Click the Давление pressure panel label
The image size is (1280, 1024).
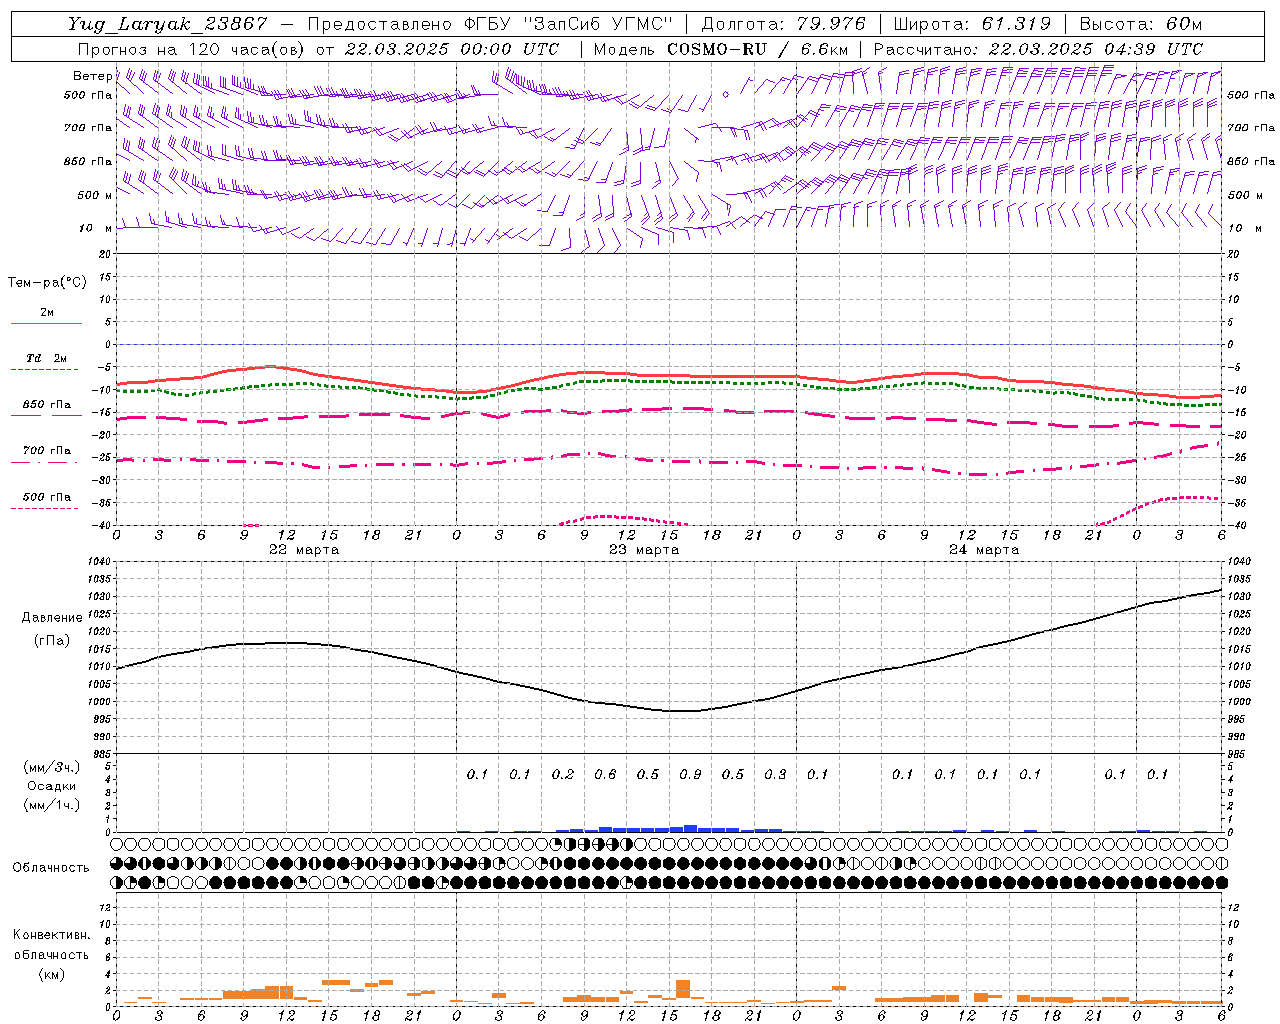pos(52,618)
